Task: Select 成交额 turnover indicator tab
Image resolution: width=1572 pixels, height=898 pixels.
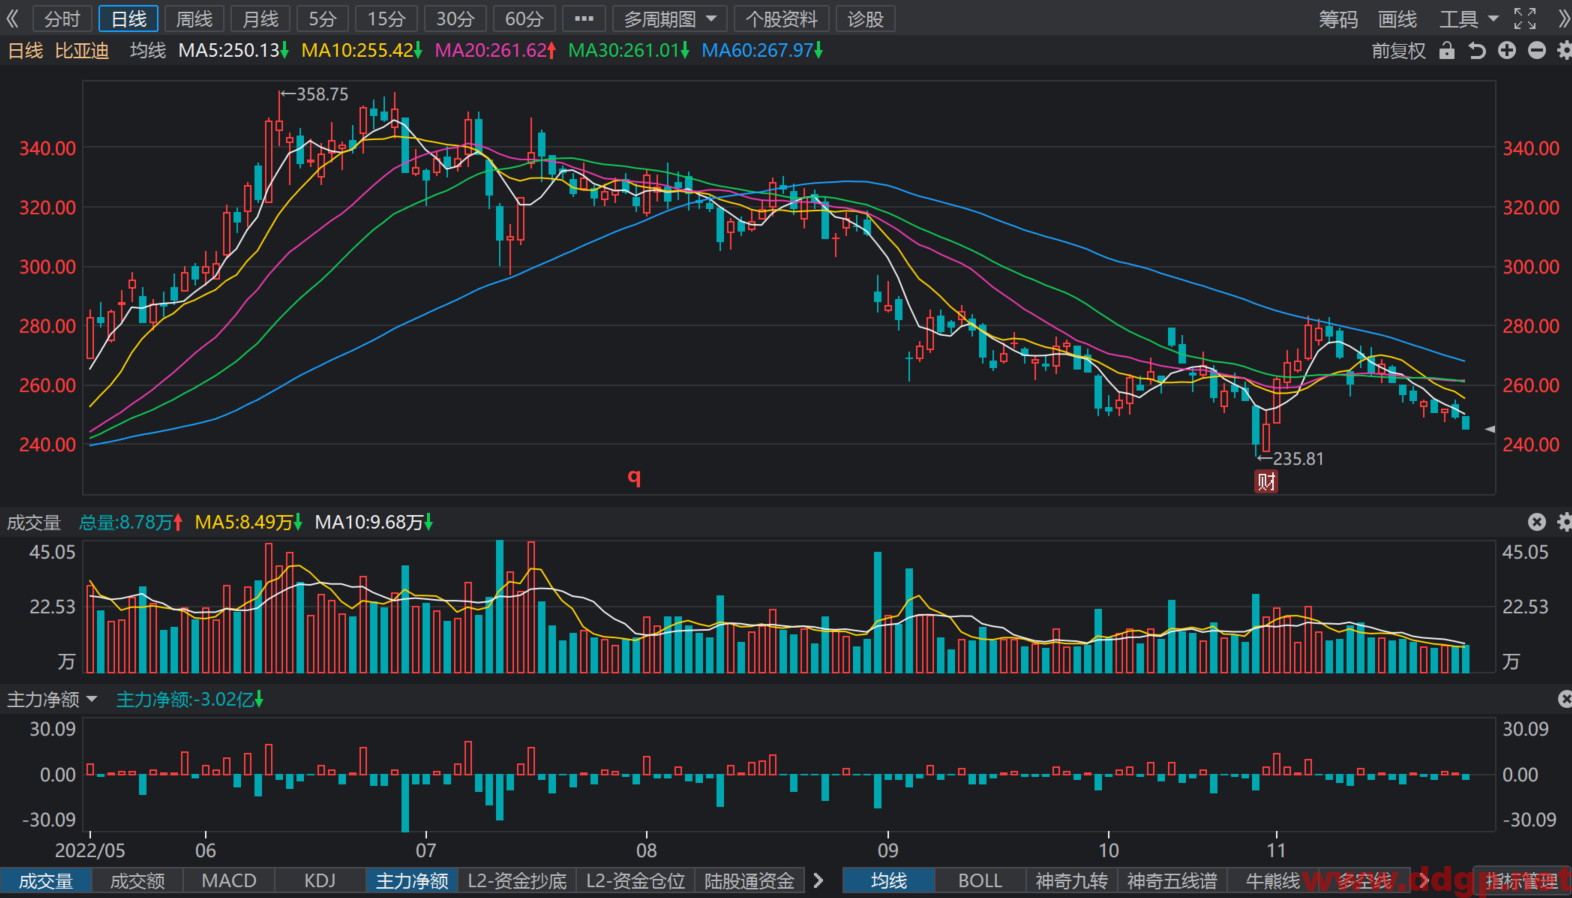Action: (137, 881)
